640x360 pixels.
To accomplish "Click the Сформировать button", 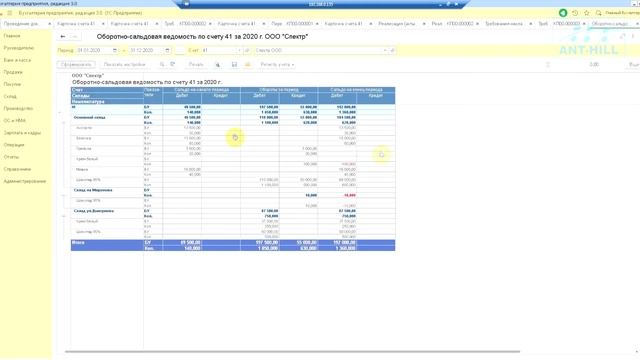I will [76, 64].
